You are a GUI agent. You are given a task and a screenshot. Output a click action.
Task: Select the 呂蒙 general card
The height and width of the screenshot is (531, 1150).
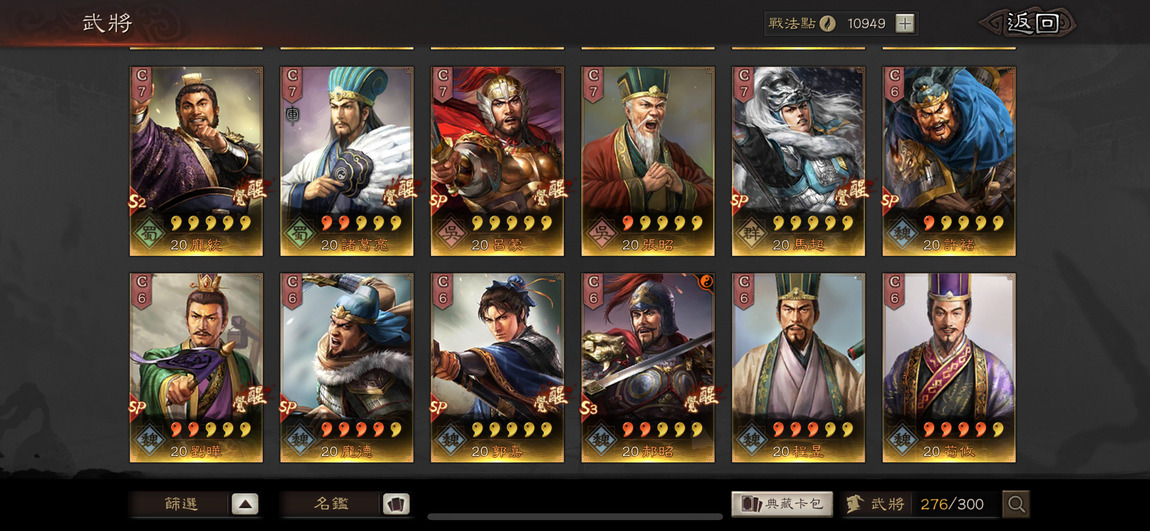point(497,161)
